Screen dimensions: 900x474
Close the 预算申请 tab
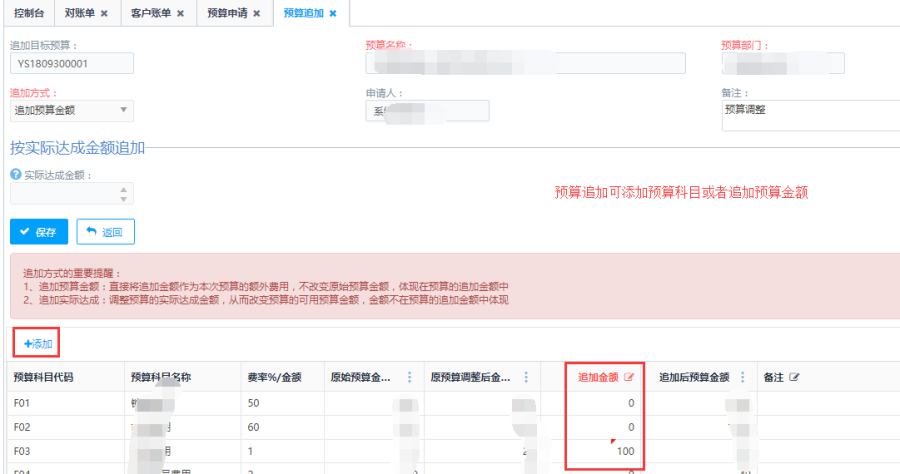coord(256,14)
